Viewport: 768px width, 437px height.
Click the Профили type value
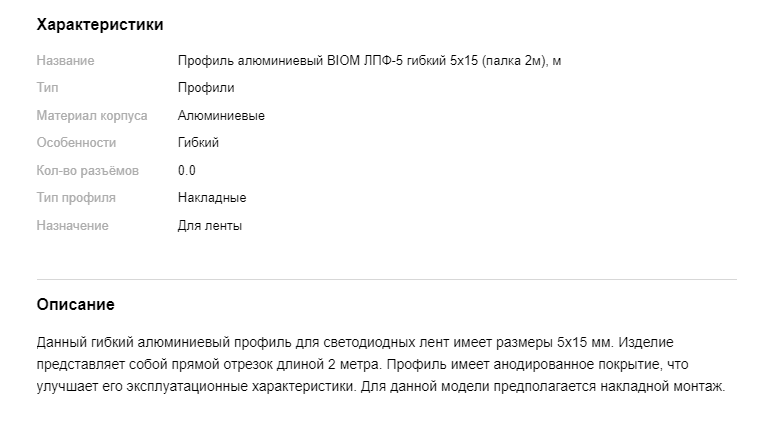206,88
